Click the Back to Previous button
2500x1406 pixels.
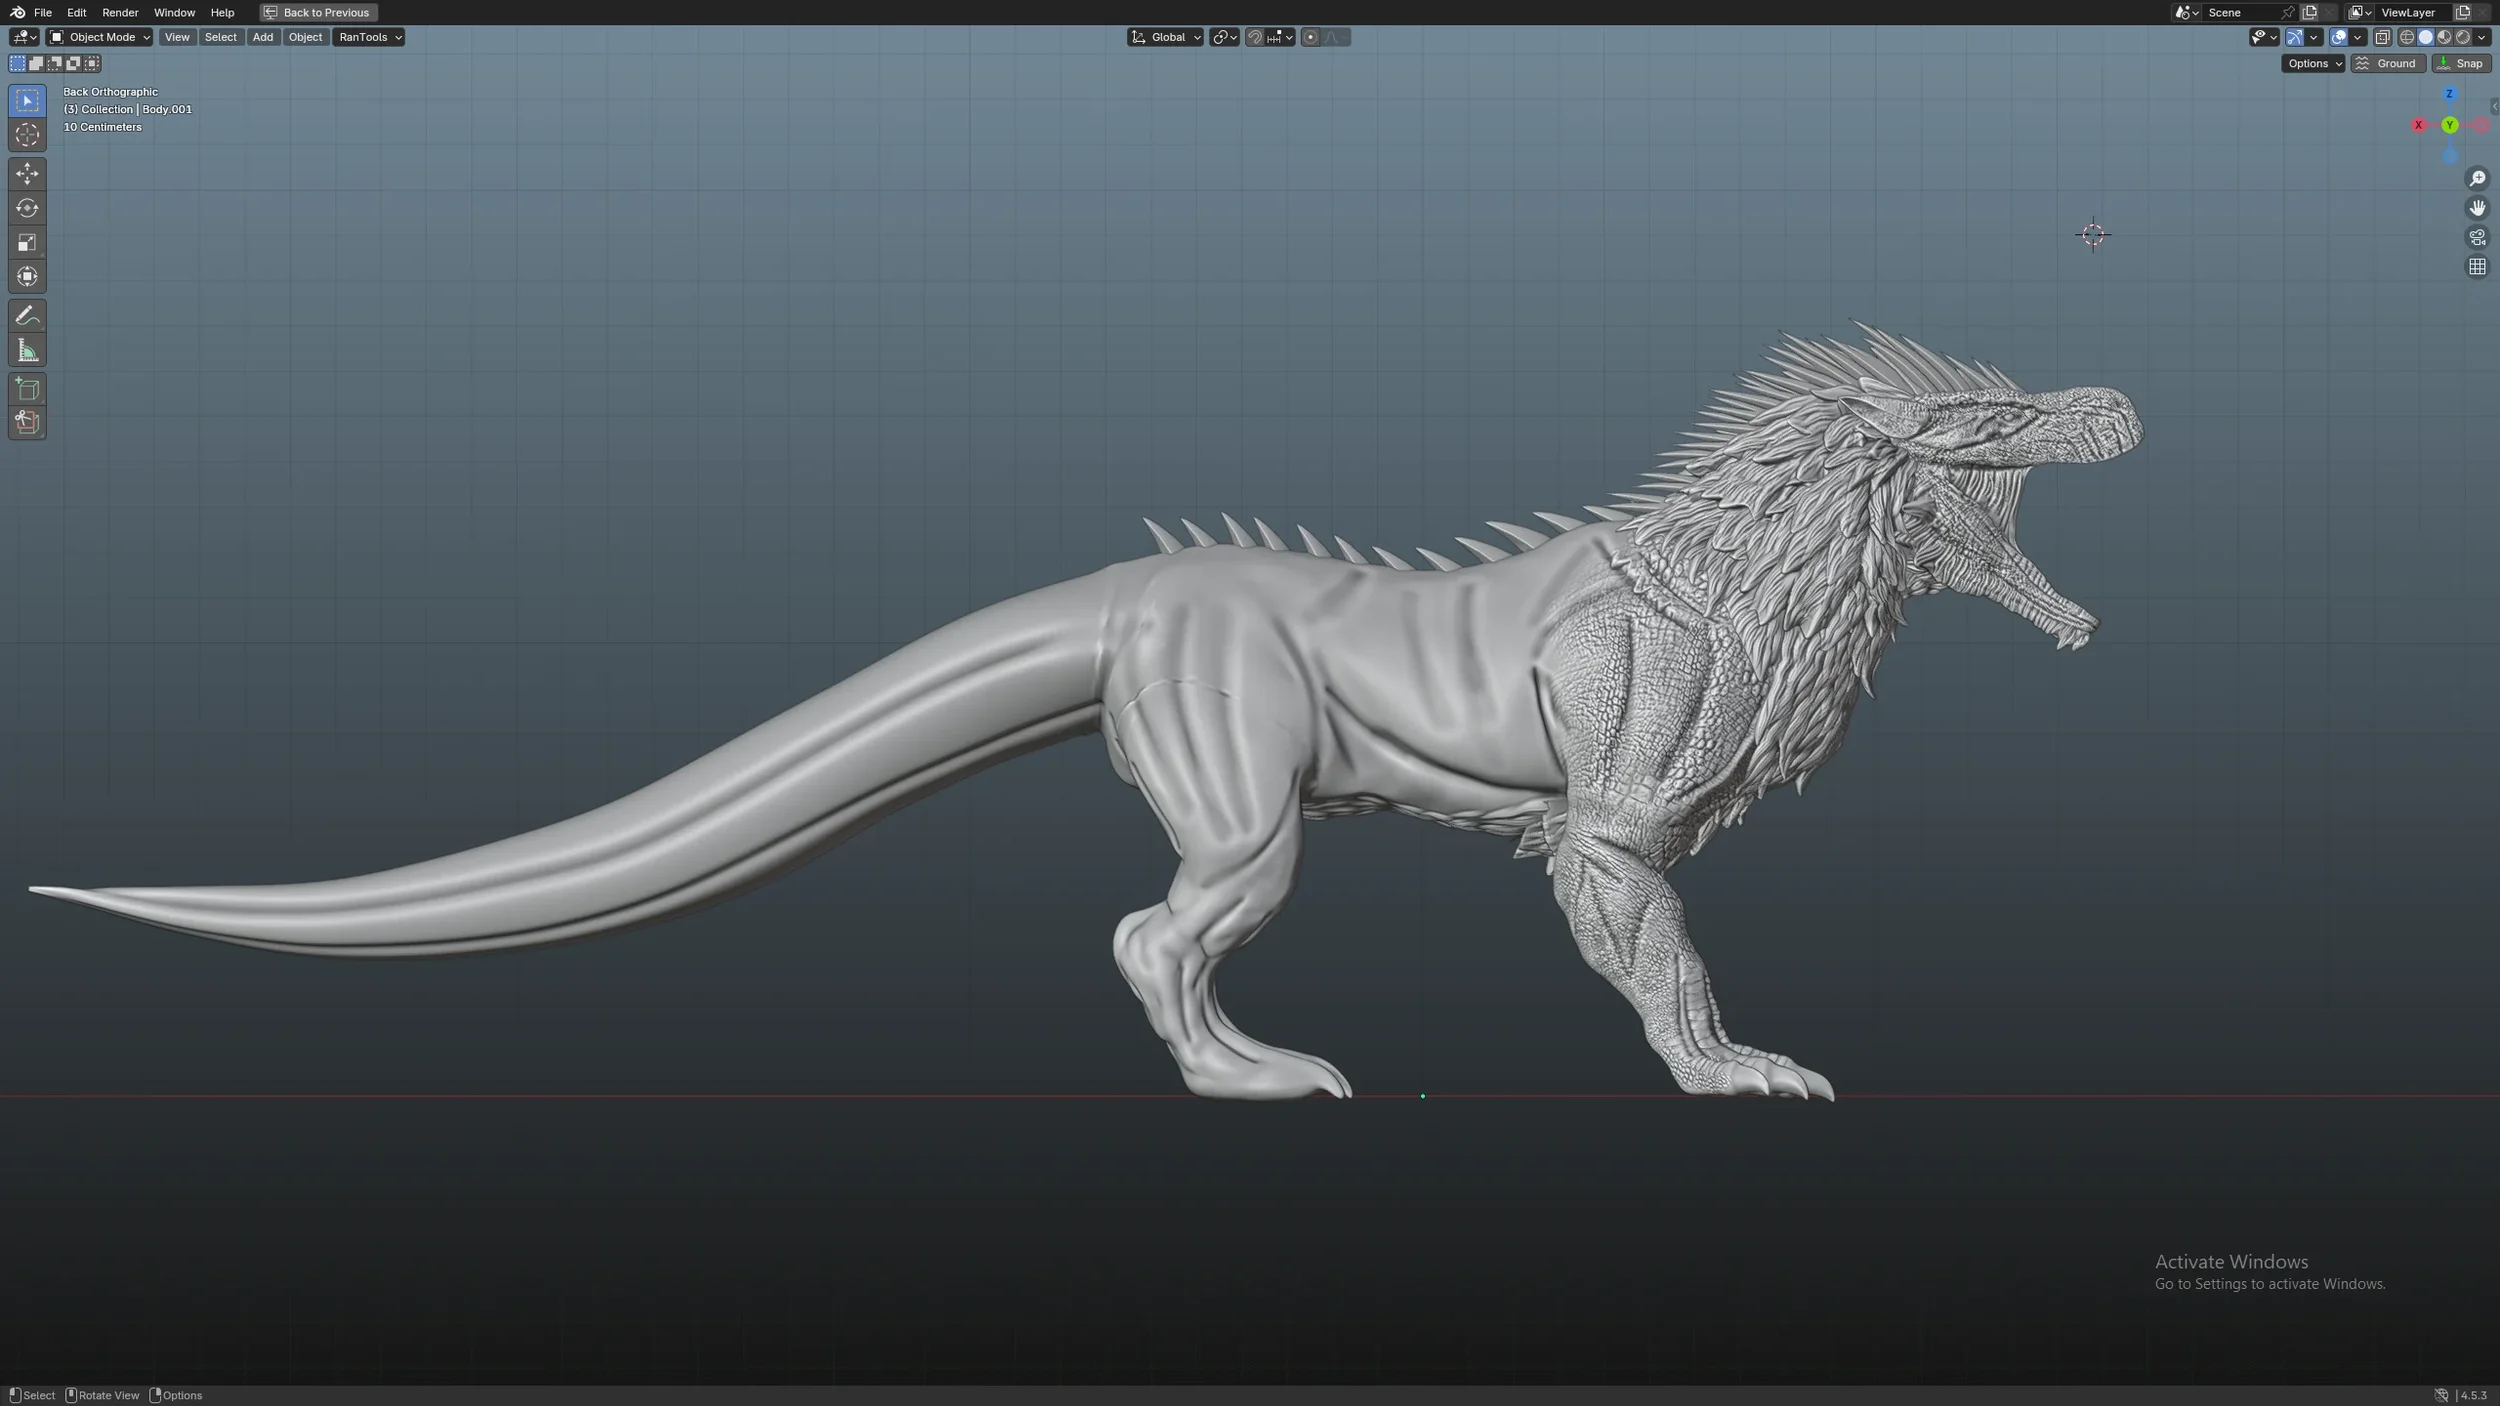[318, 12]
